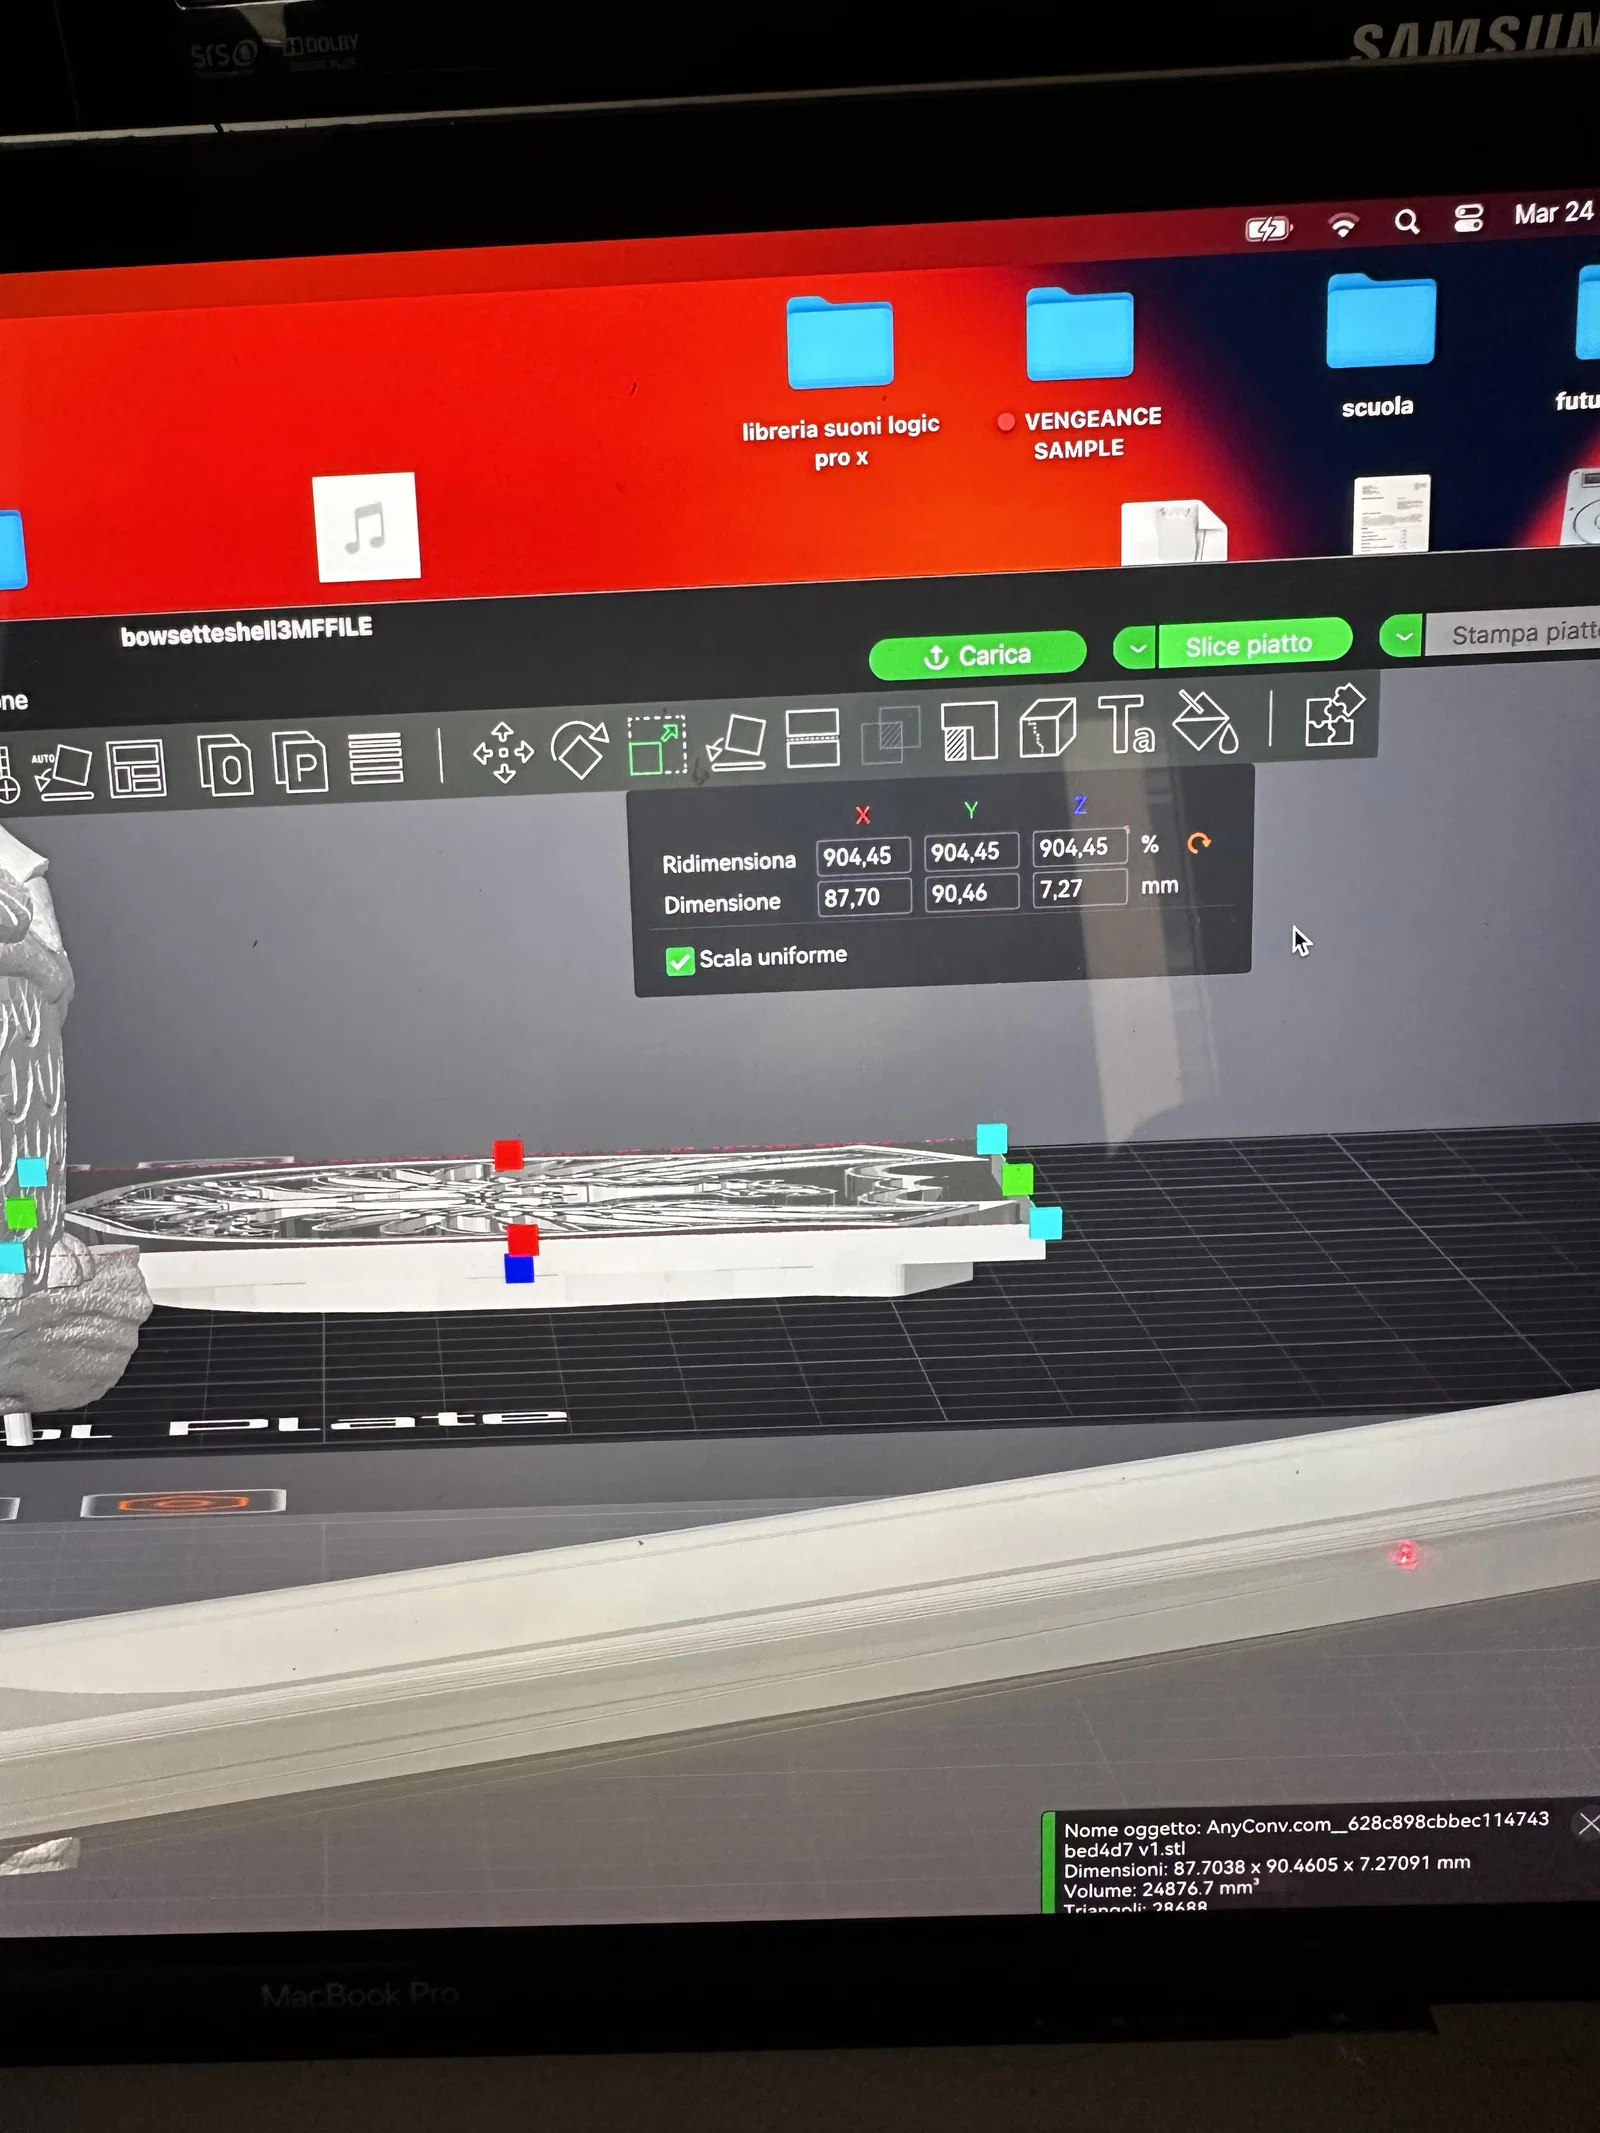Click the Dimensione X field showing 87,70
This screenshot has height=2133, width=1600.
click(863, 897)
